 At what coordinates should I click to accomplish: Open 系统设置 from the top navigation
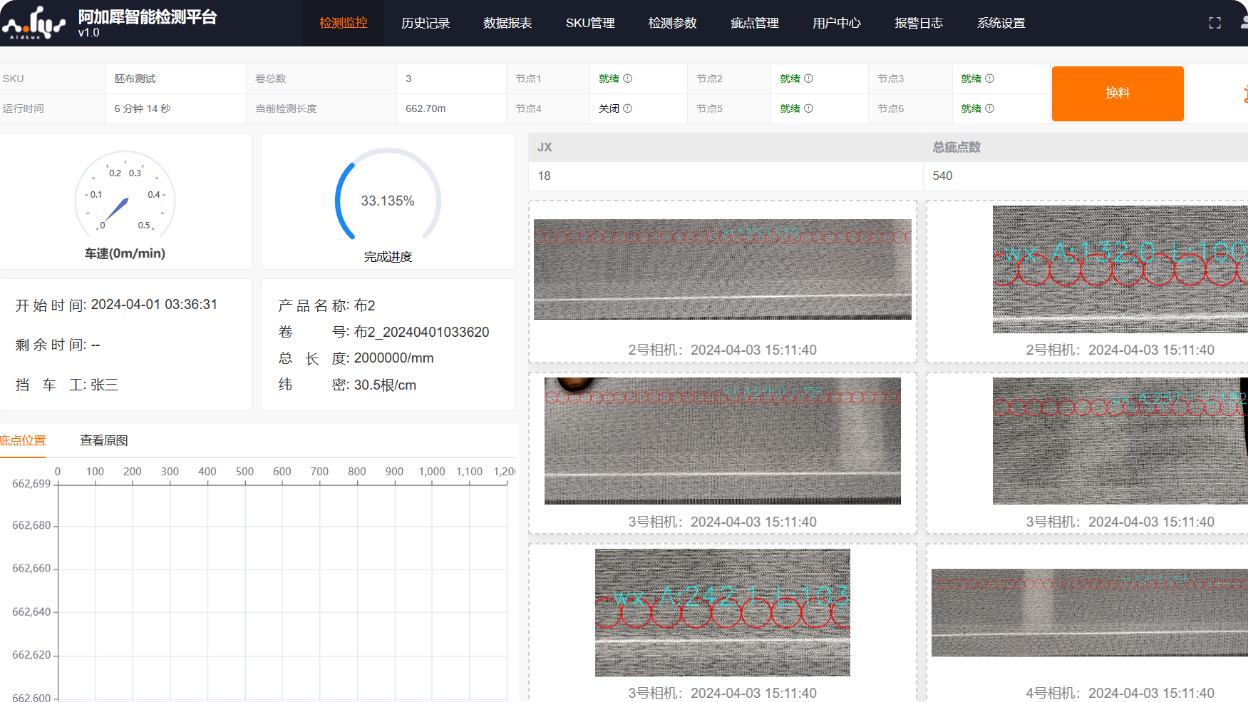pos(1001,23)
